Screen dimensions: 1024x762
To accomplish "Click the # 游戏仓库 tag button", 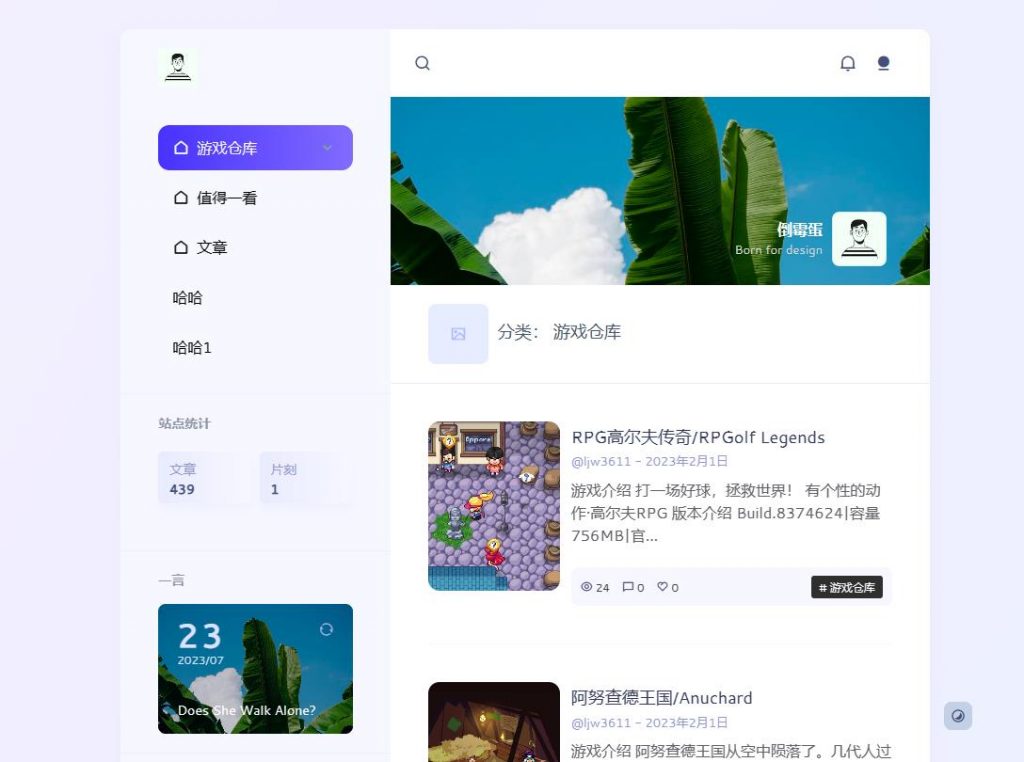I will point(847,587).
